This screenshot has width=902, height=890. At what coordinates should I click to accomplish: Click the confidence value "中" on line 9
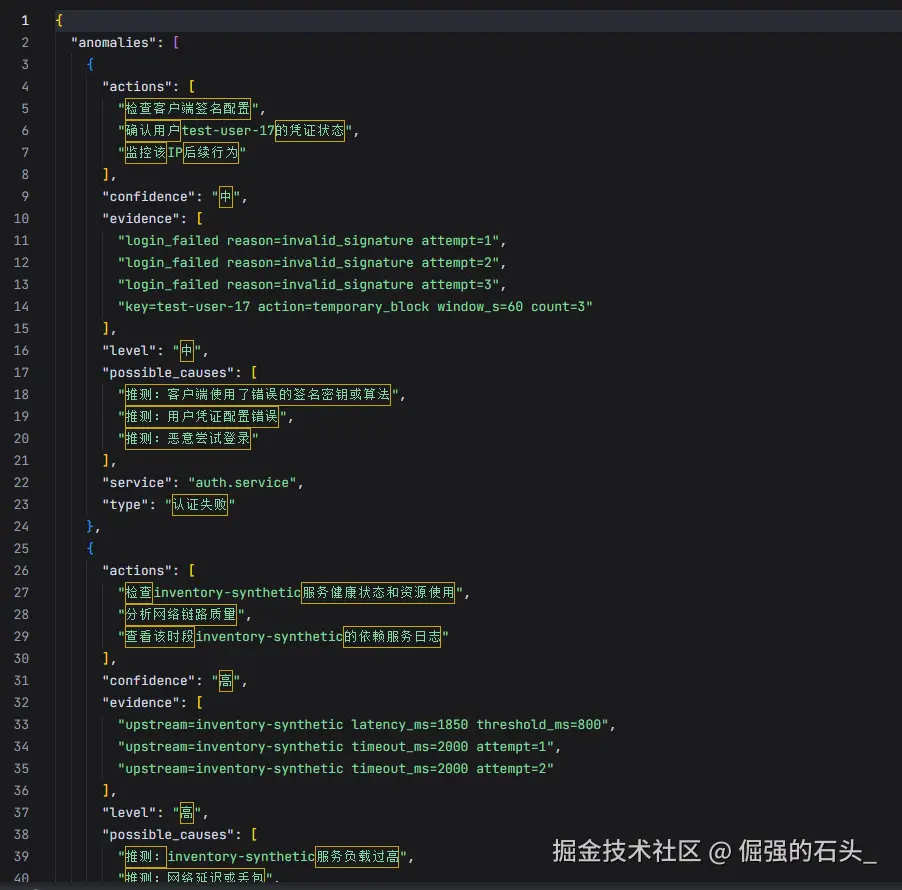click(226, 197)
